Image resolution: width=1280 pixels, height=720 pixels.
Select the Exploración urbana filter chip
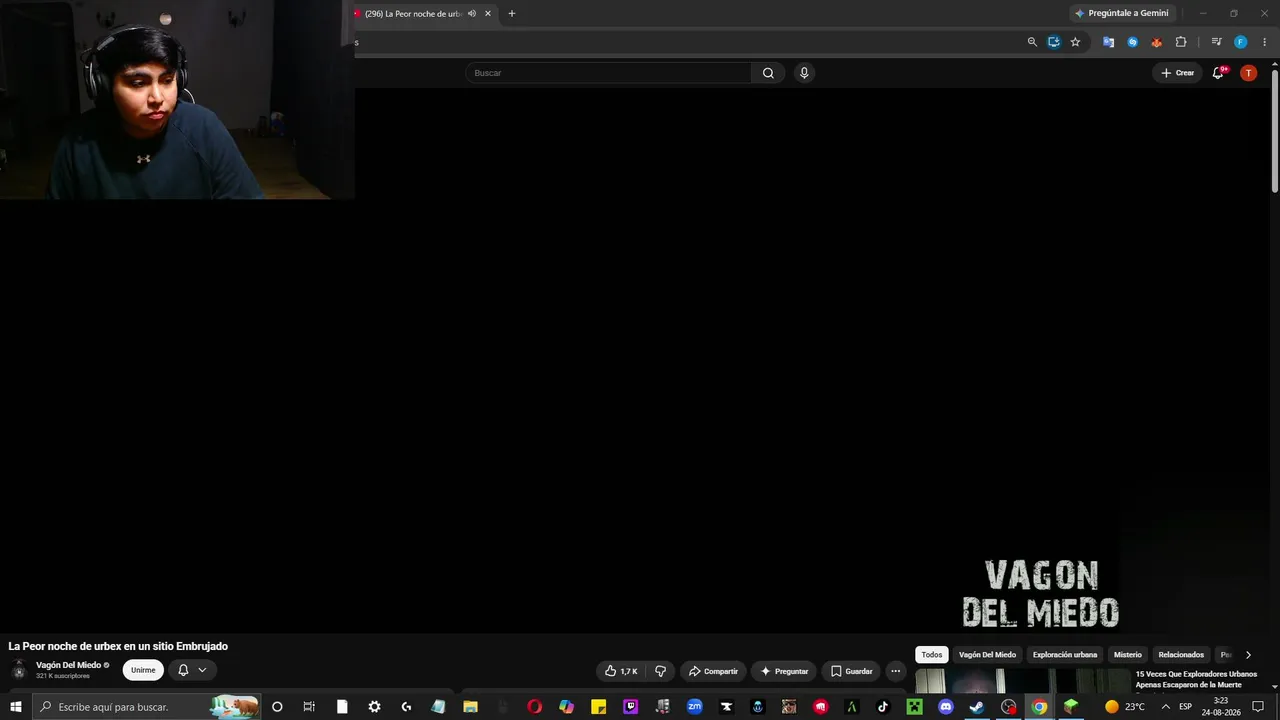coord(1065,655)
